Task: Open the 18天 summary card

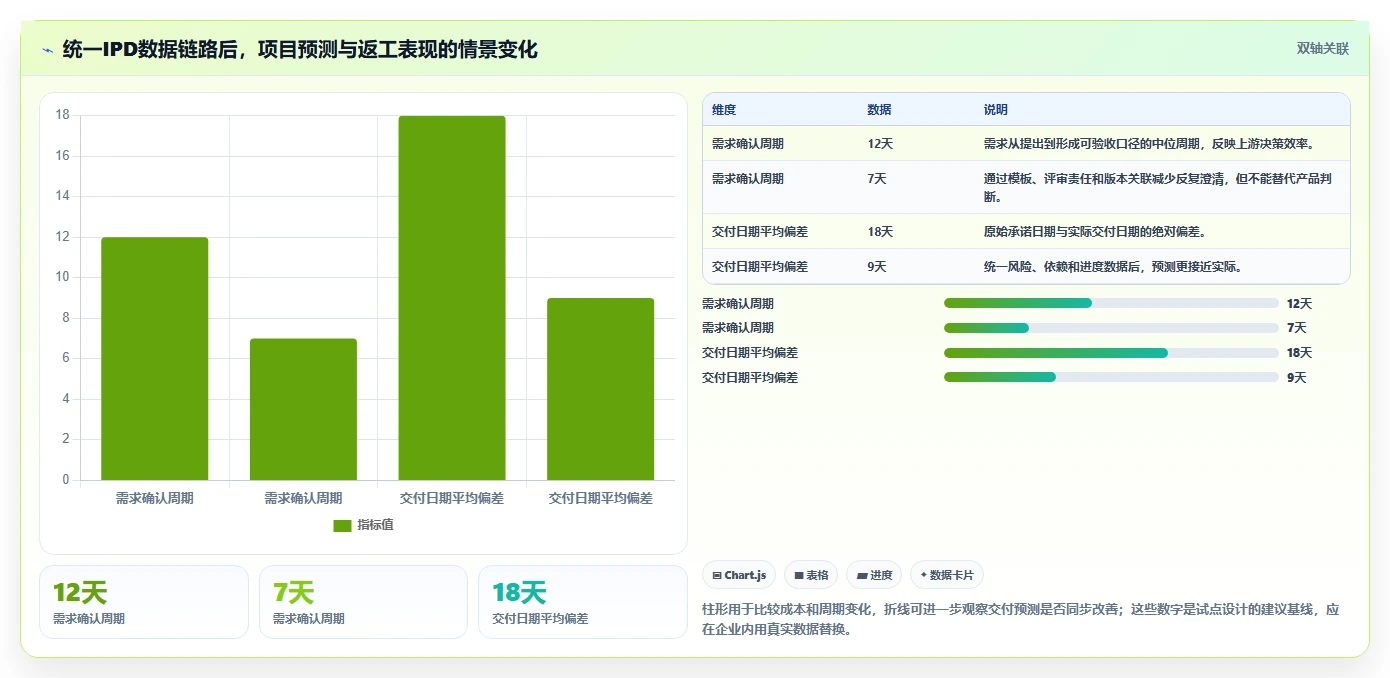Action: [582, 602]
